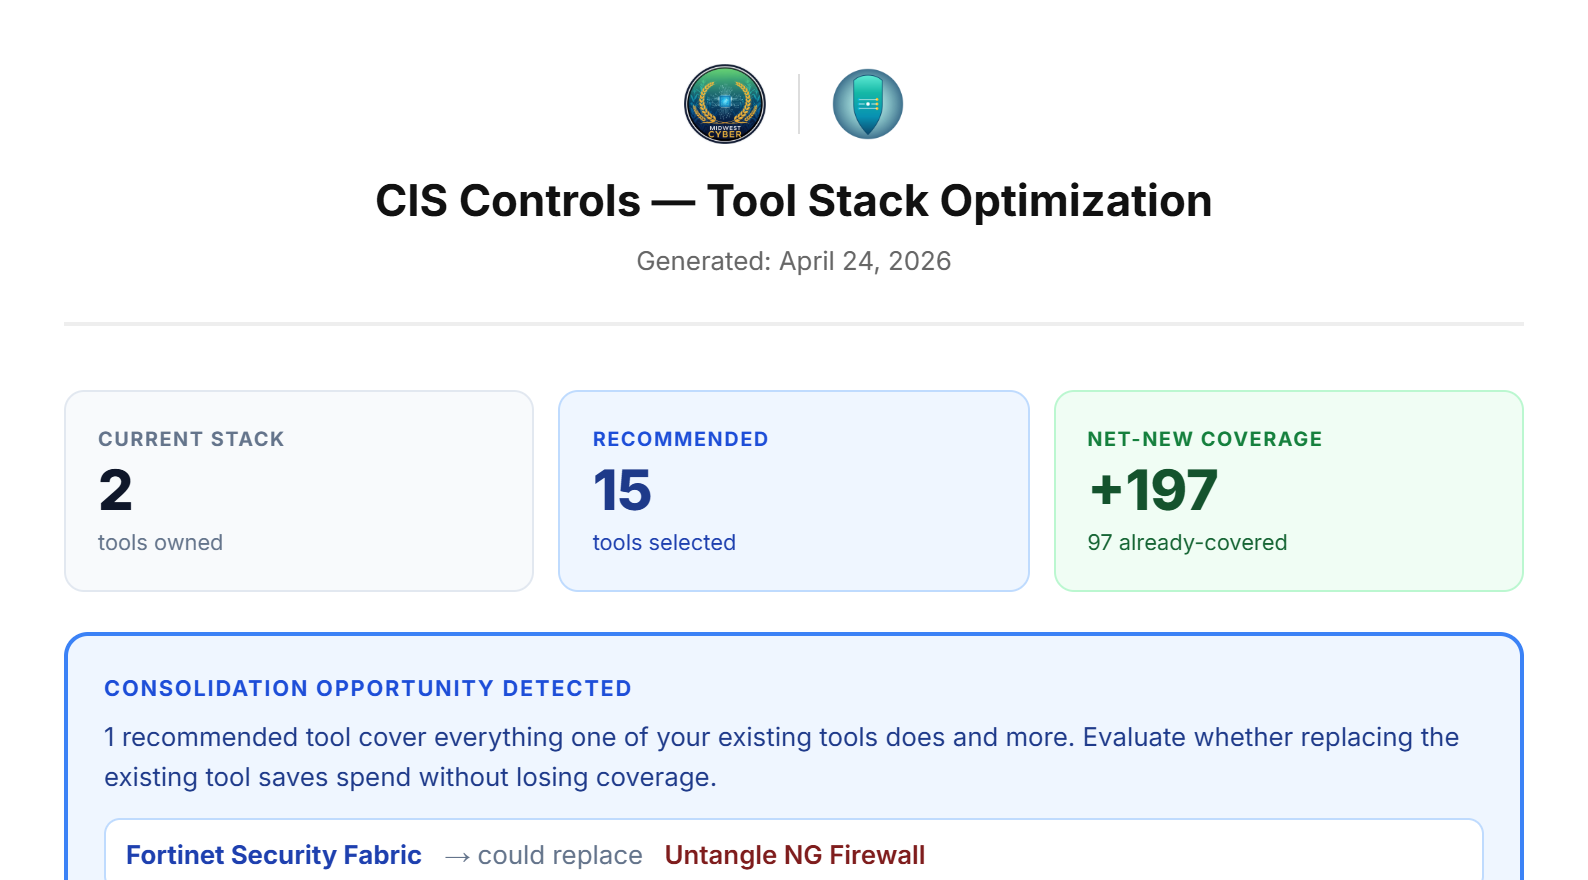The width and height of the screenshot is (1588, 880).
Task: Click the CIS Controls Tool Stack Optimization heading
Action: (794, 201)
